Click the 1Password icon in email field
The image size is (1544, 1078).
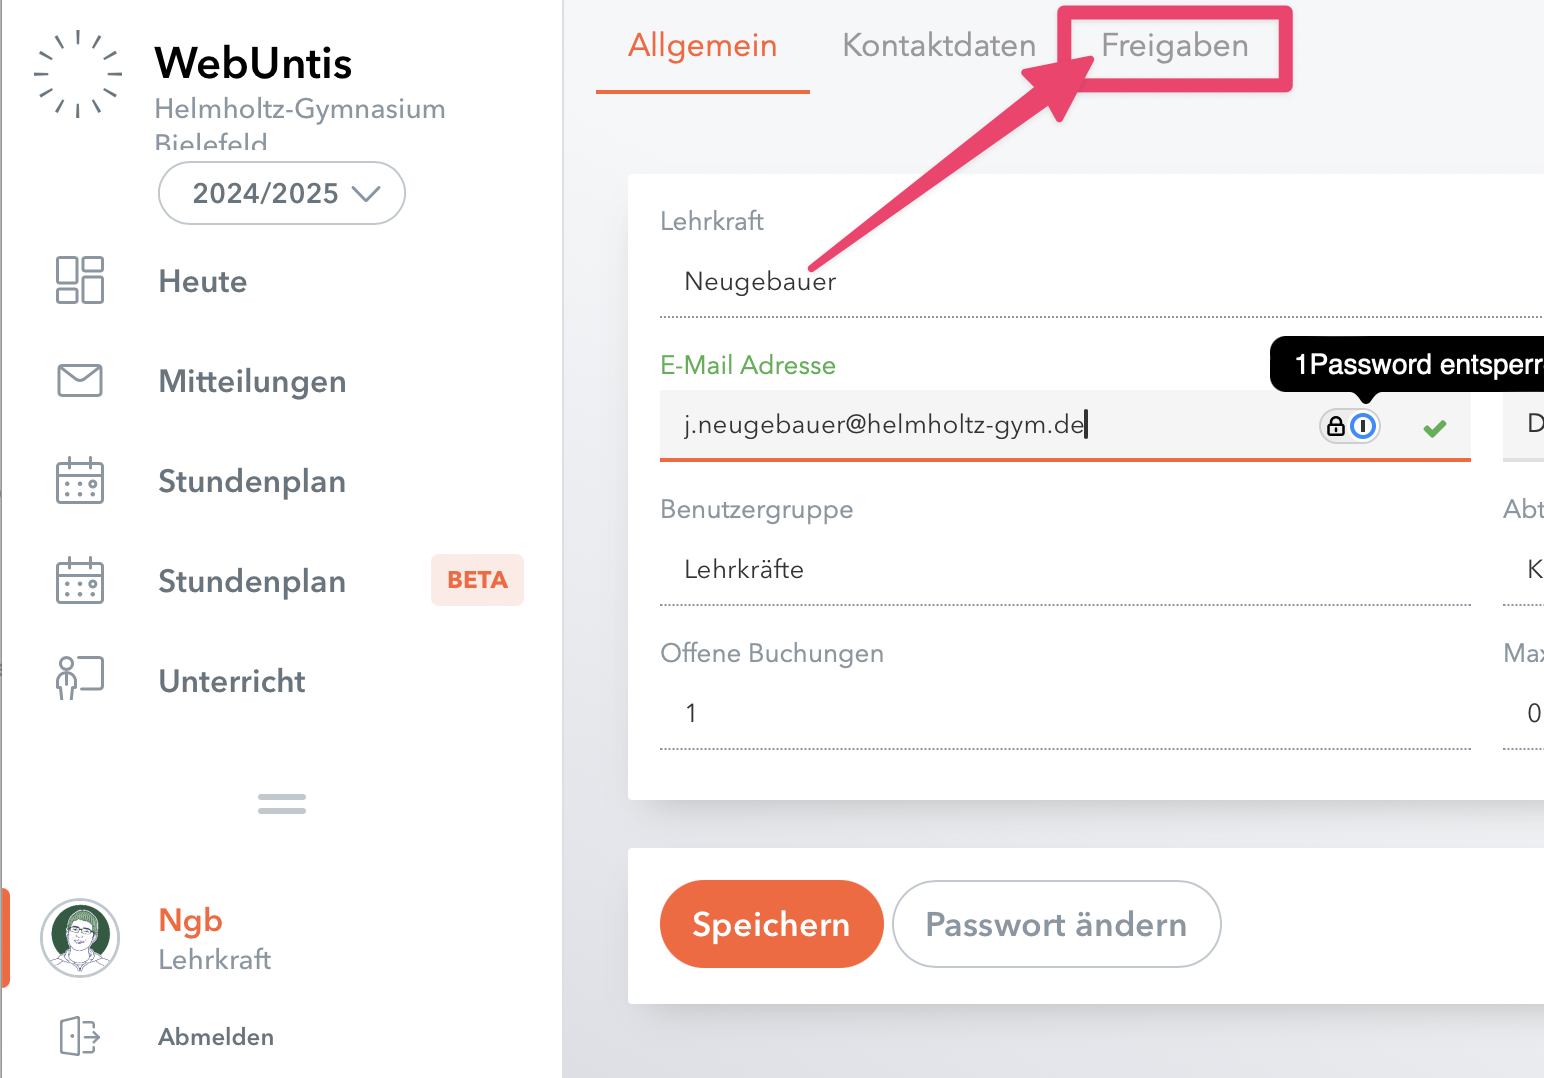click(1364, 425)
